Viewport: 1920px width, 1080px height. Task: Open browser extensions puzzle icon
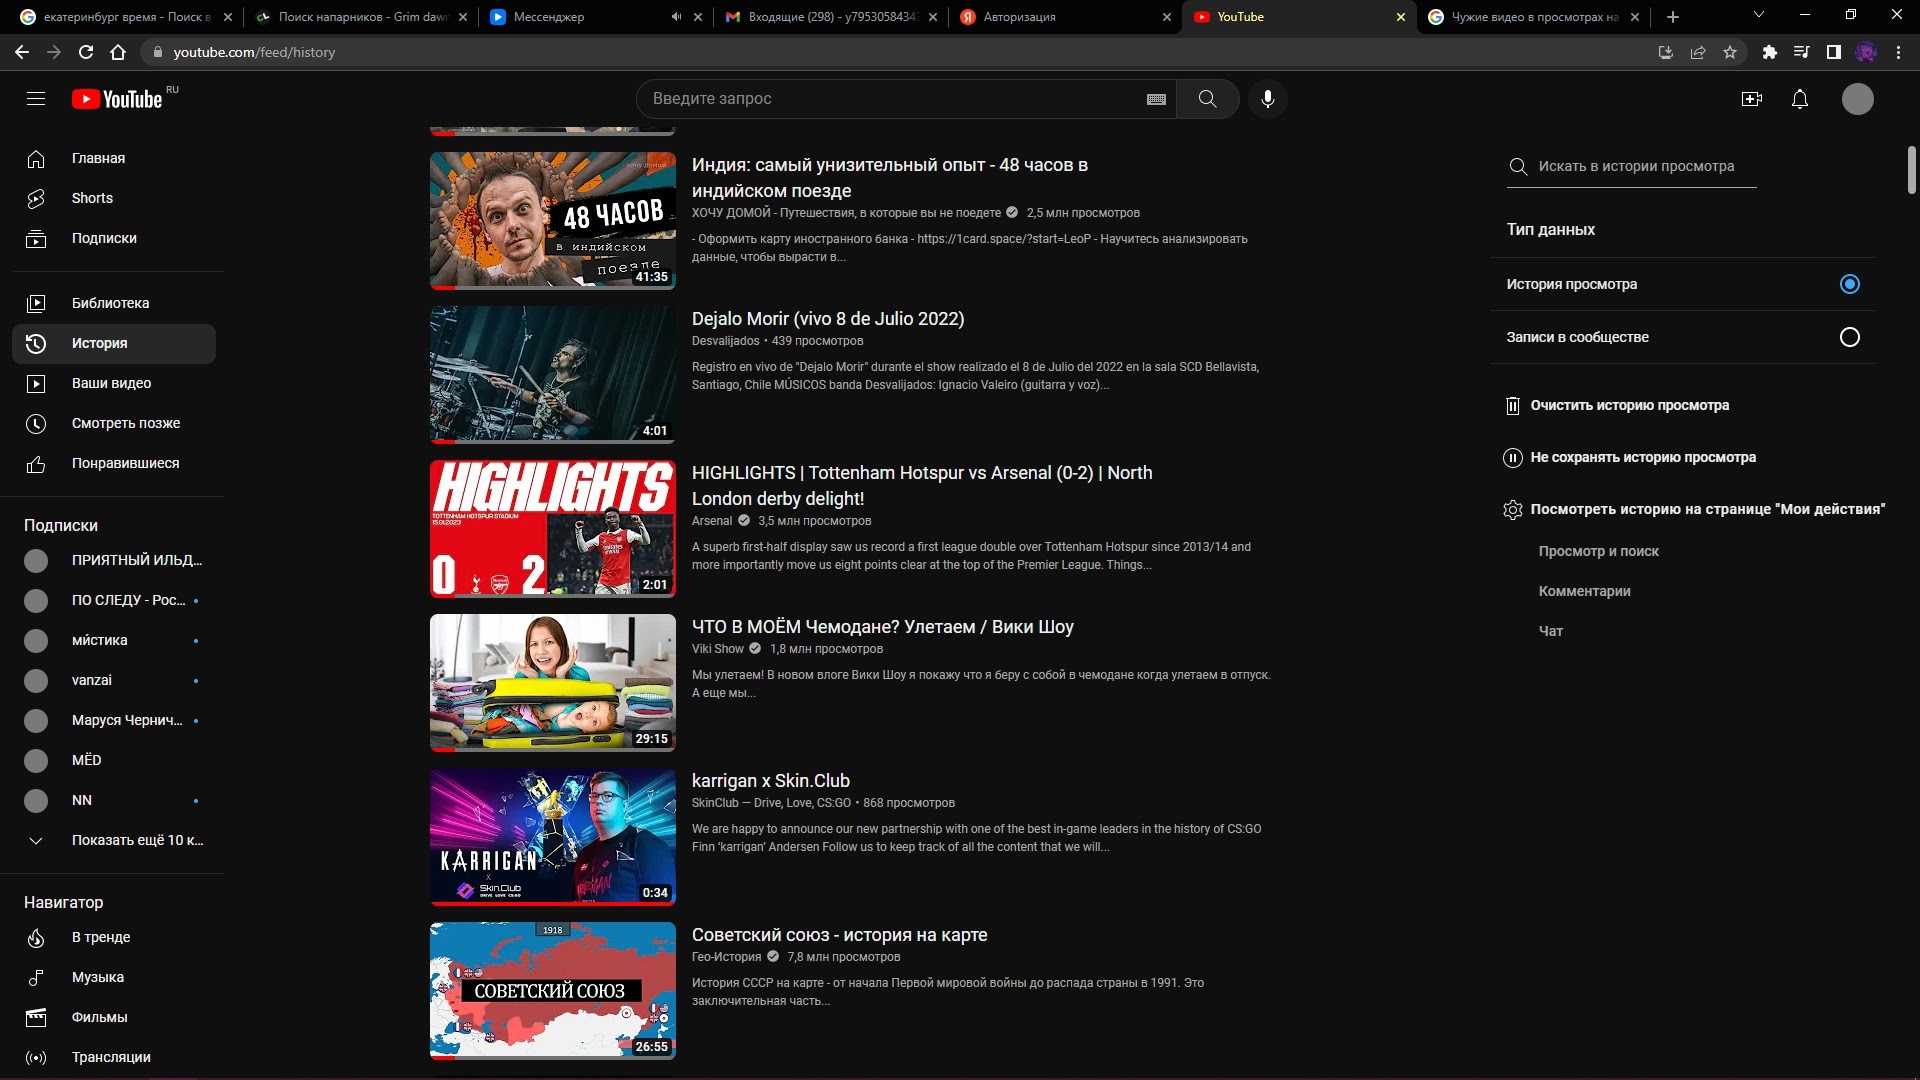coord(1769,52)
